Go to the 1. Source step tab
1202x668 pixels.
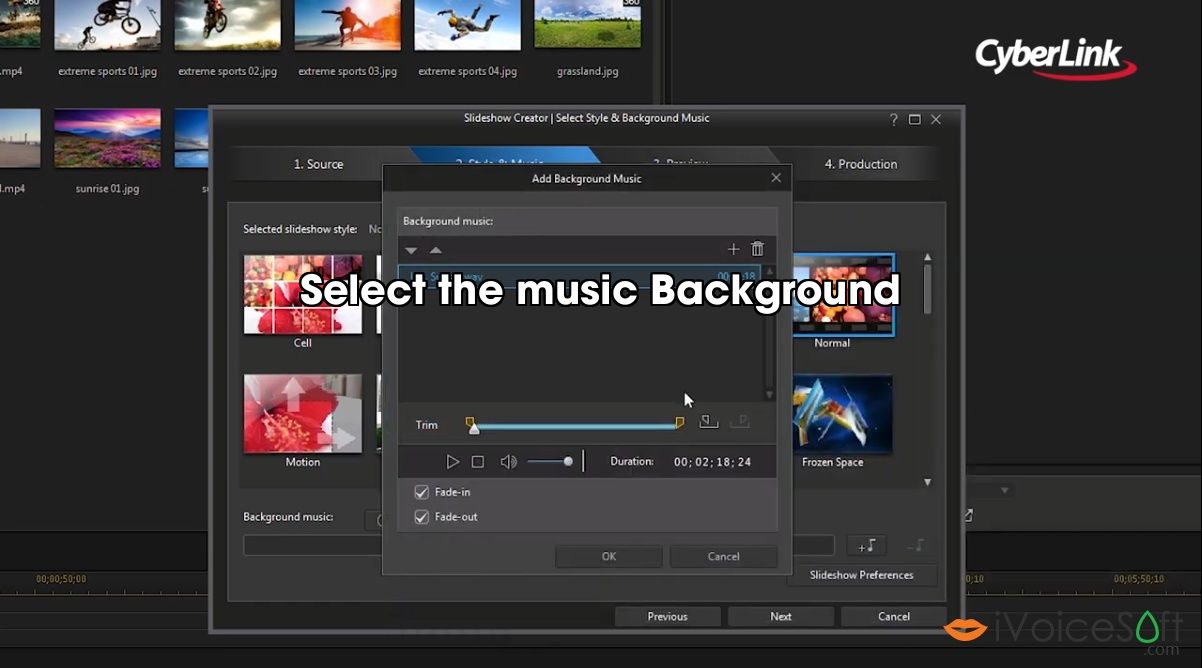[318, 164]
